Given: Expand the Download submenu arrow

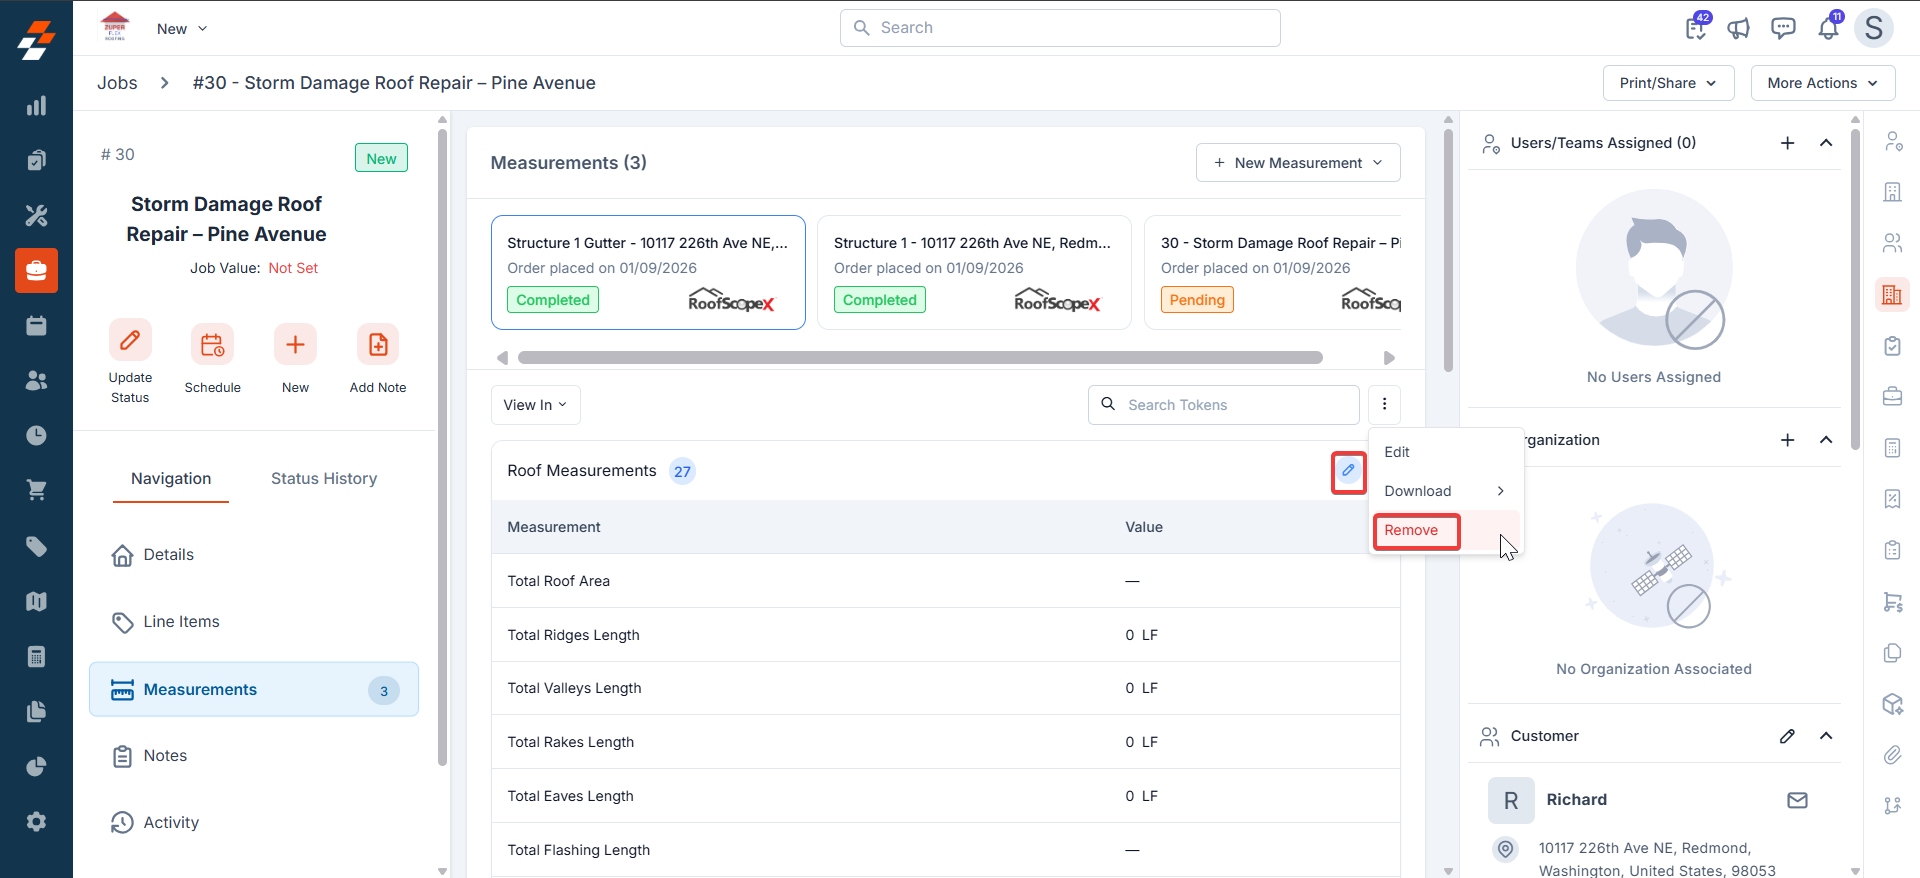Looking at the screenshot, I should 1500,491.
